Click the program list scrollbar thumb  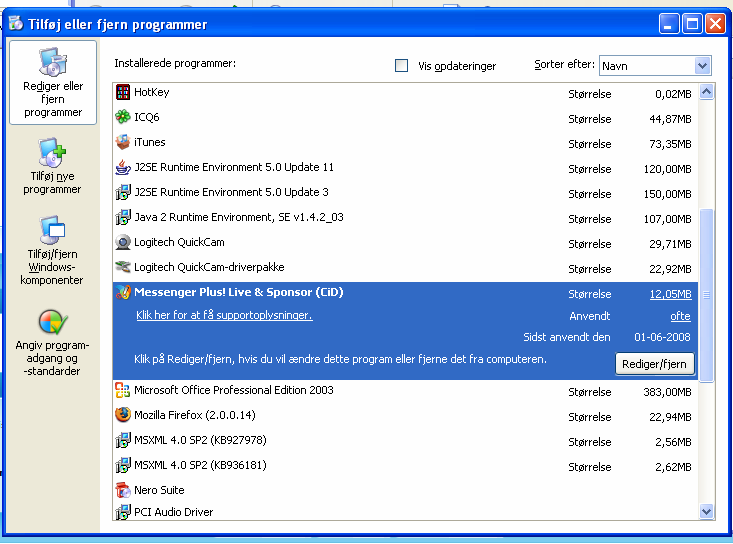point(706,295)
